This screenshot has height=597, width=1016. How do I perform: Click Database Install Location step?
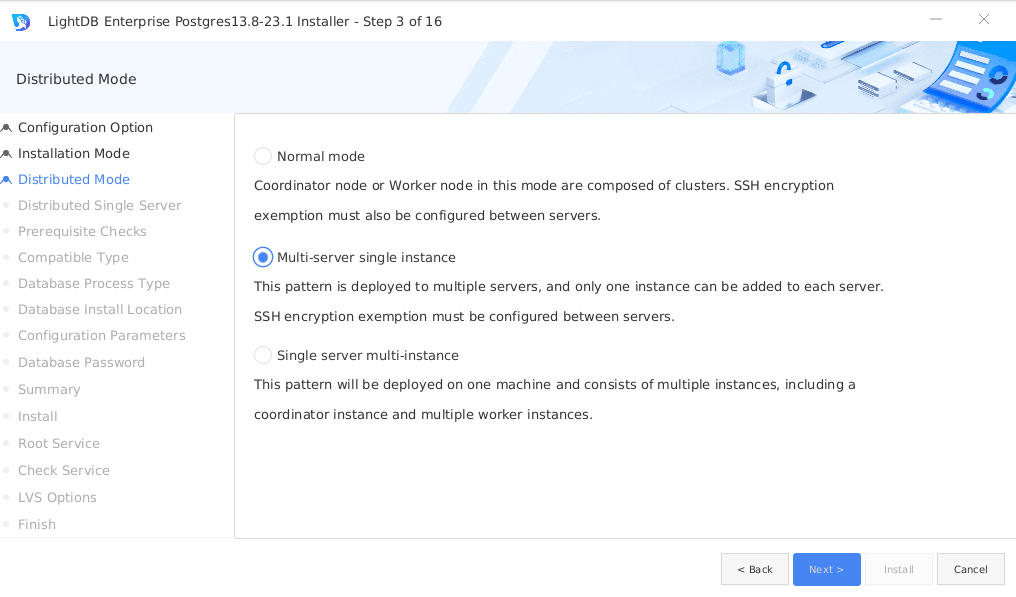[100, 309]
